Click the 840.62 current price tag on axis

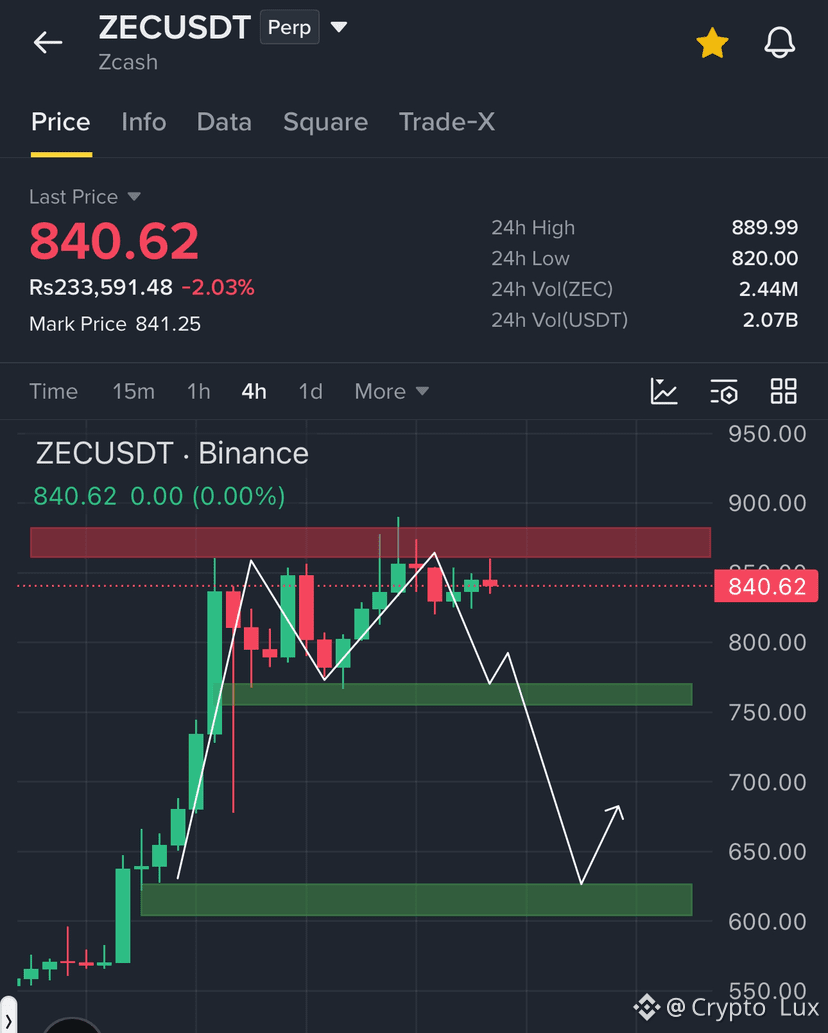click(766, 586)
